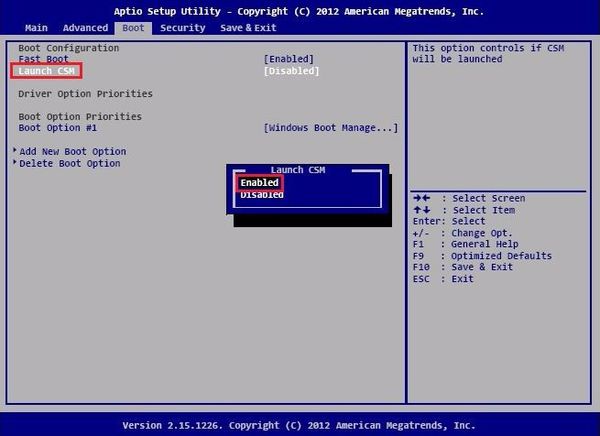The height and width of the screenshot is (436, 600).
Task: Open the Delete Boot Option submenu
Action: (x=70, y=163)
